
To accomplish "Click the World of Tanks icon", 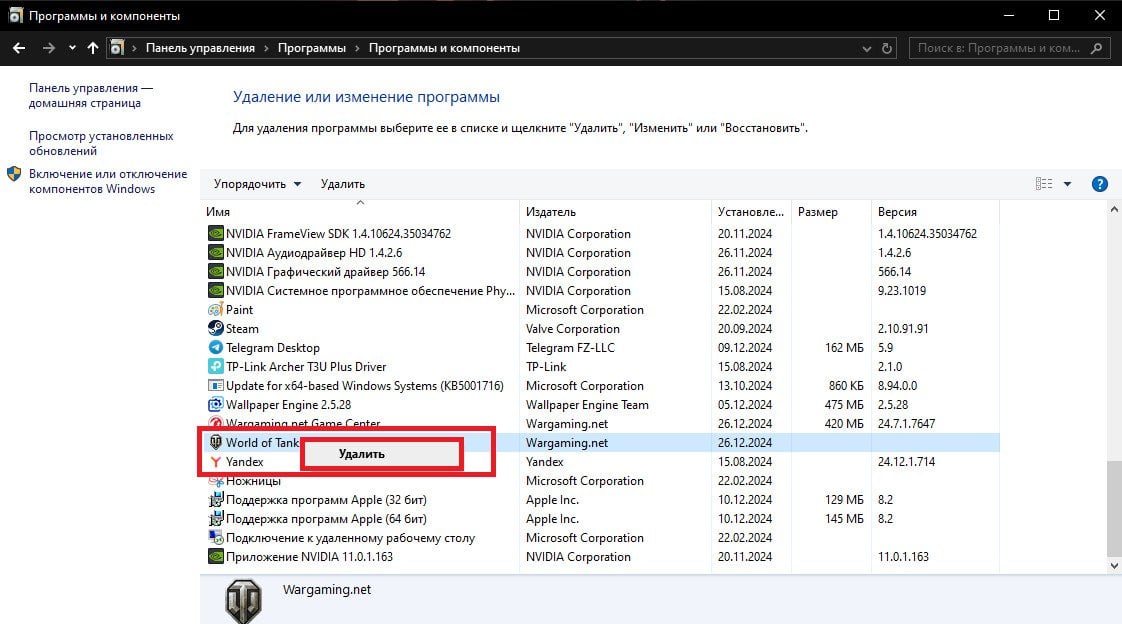I will point(215,442).
